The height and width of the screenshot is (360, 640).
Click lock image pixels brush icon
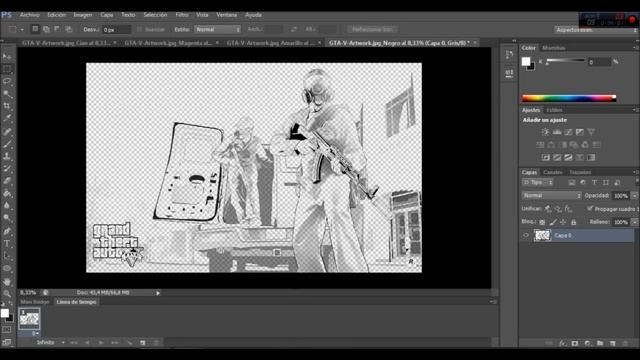coord(553,222)
